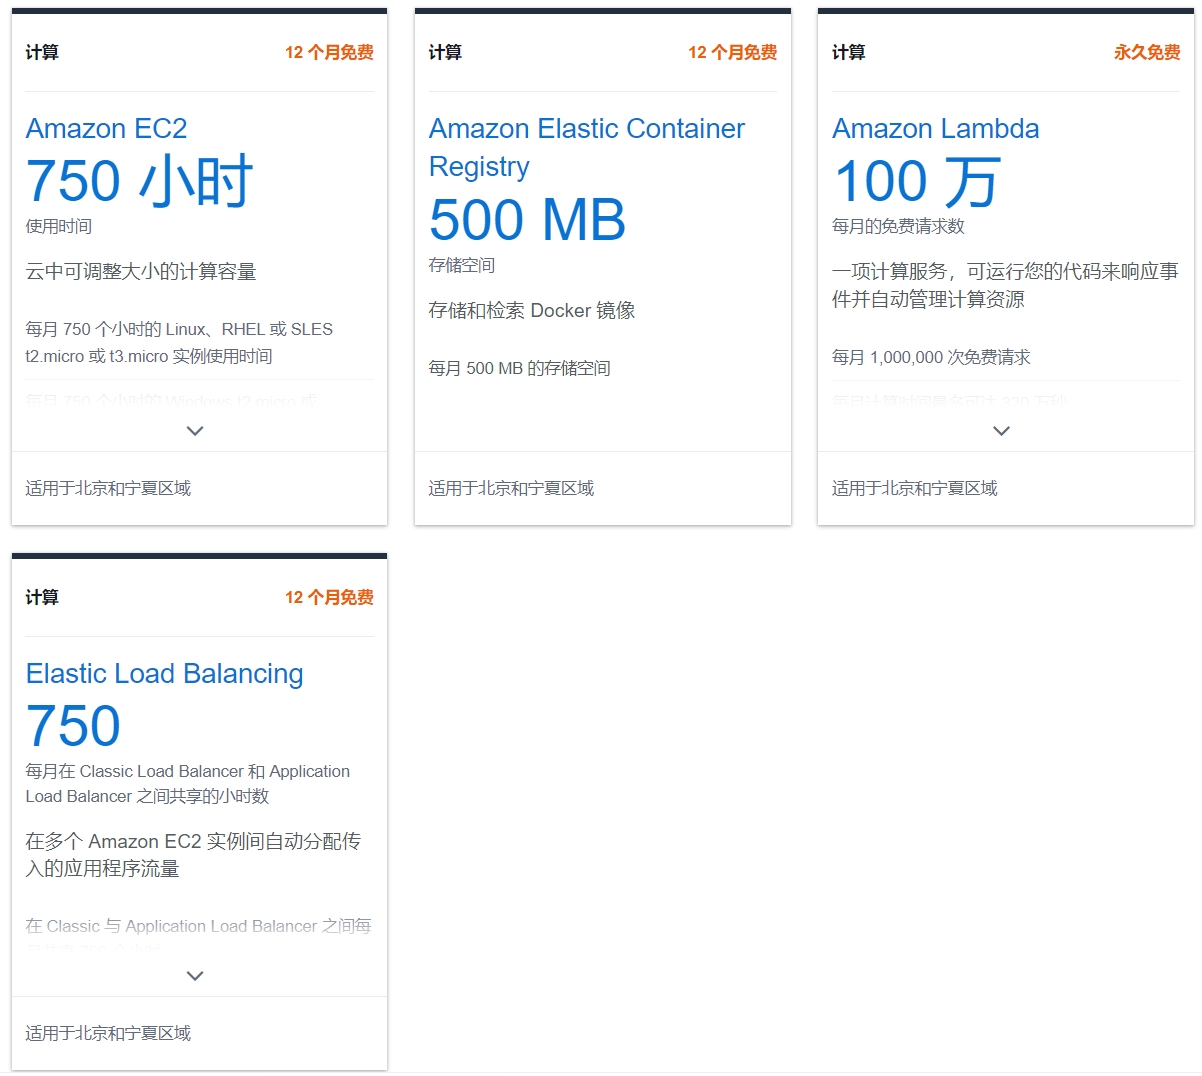This screenshot has width=1202, height=1076.
Task: Click '永久免费' label on Lambda card
Action: point(1147,53)
